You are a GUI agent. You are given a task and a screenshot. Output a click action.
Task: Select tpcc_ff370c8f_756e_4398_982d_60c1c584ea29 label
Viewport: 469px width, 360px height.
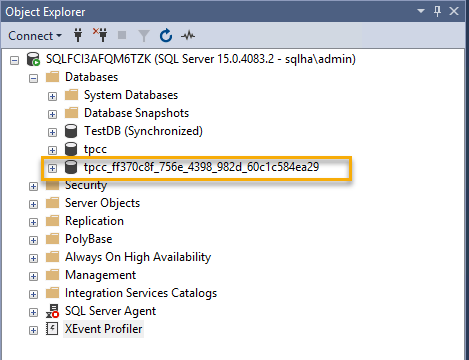click(x=201, y=167)
